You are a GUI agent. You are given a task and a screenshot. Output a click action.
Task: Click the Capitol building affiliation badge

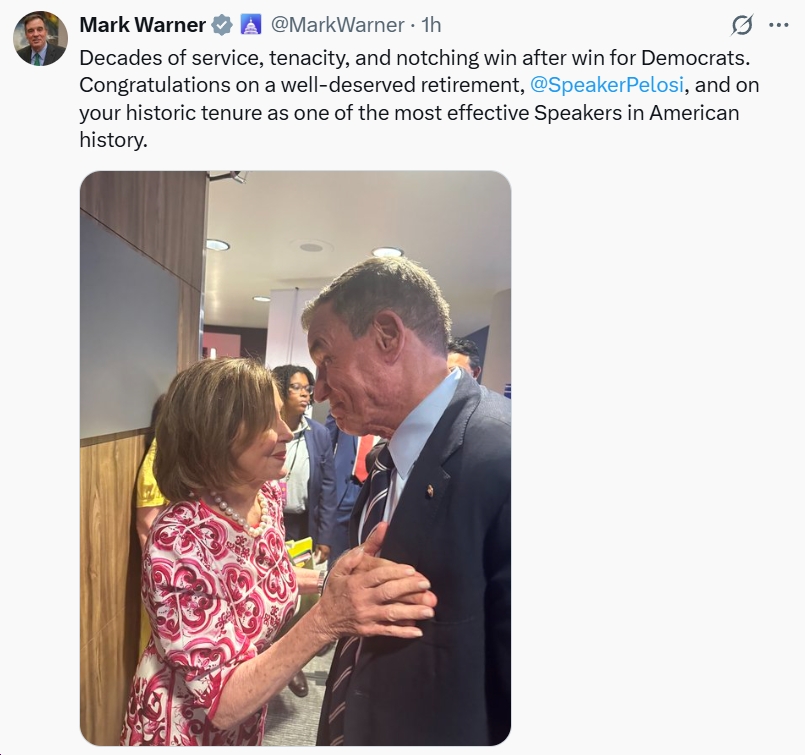coord(251,25)
